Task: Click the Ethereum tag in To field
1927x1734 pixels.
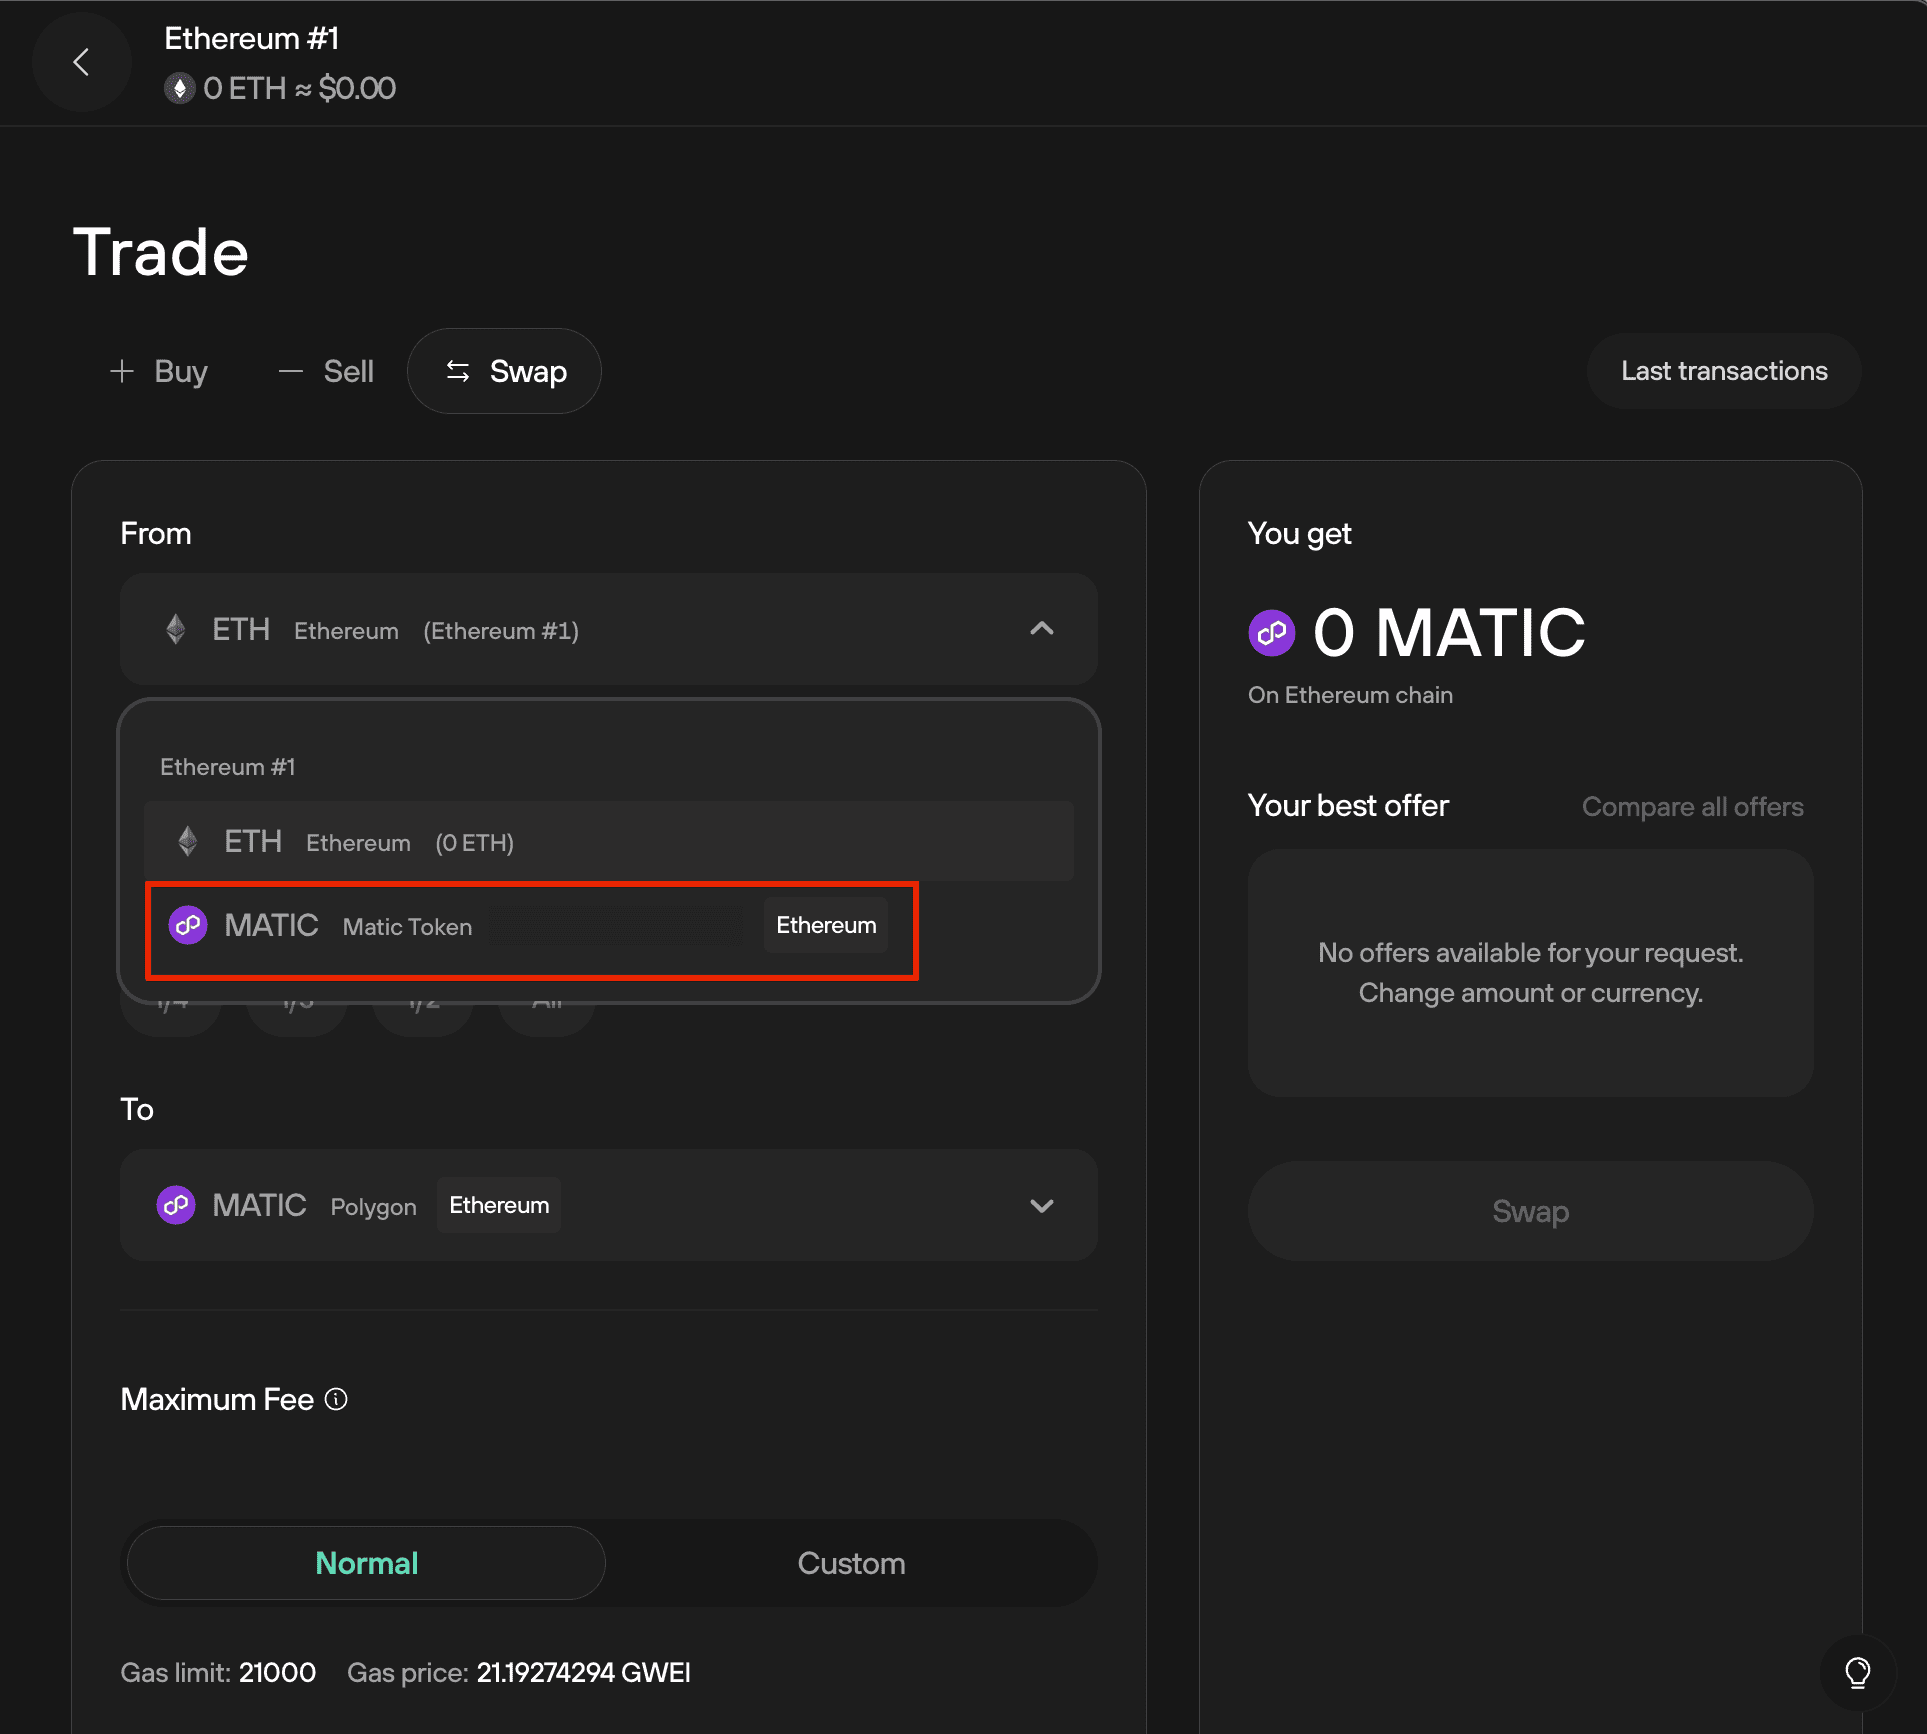Action: [499, 1205]
